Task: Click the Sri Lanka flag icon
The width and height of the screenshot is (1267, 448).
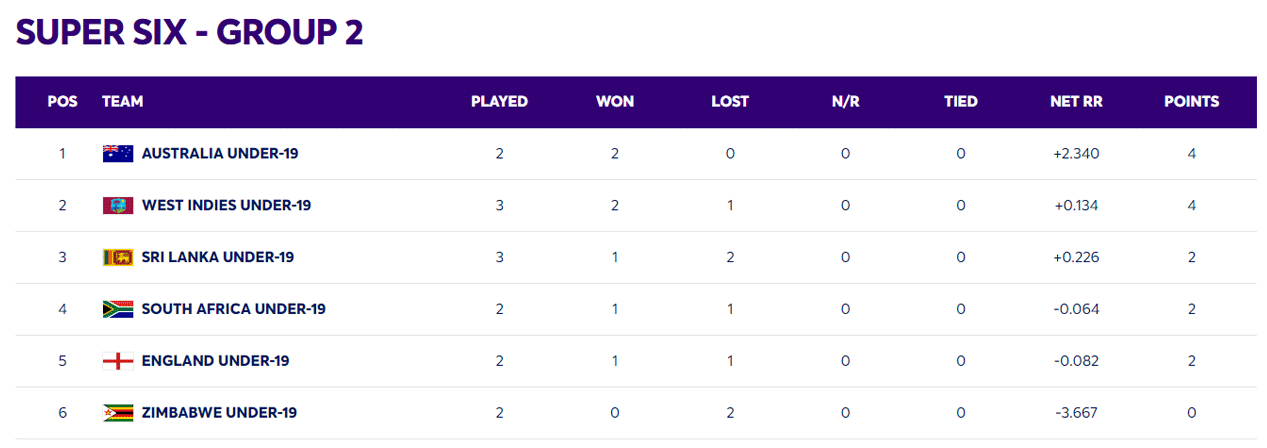Action: tap(117, 258)
